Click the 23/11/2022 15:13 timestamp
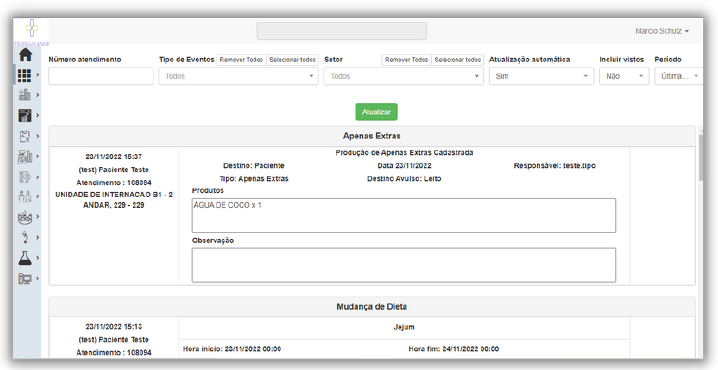The image size is (718, 370). point(114,326)
